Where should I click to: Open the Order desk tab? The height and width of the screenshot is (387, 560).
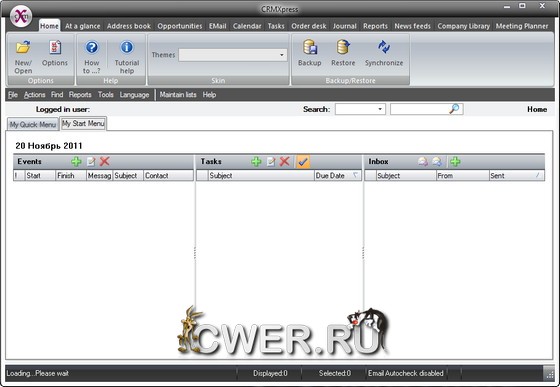(x=309, y=26)
